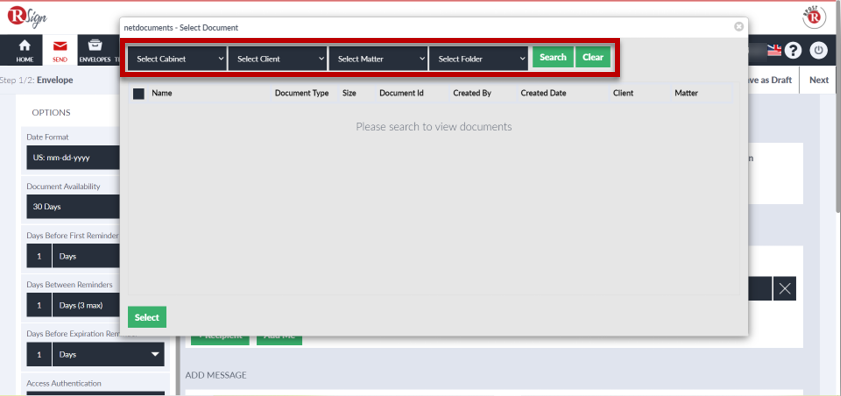Click the Save as Draft button
The height and width of the screenshot is (396, 841).
[x=769, y=80]
